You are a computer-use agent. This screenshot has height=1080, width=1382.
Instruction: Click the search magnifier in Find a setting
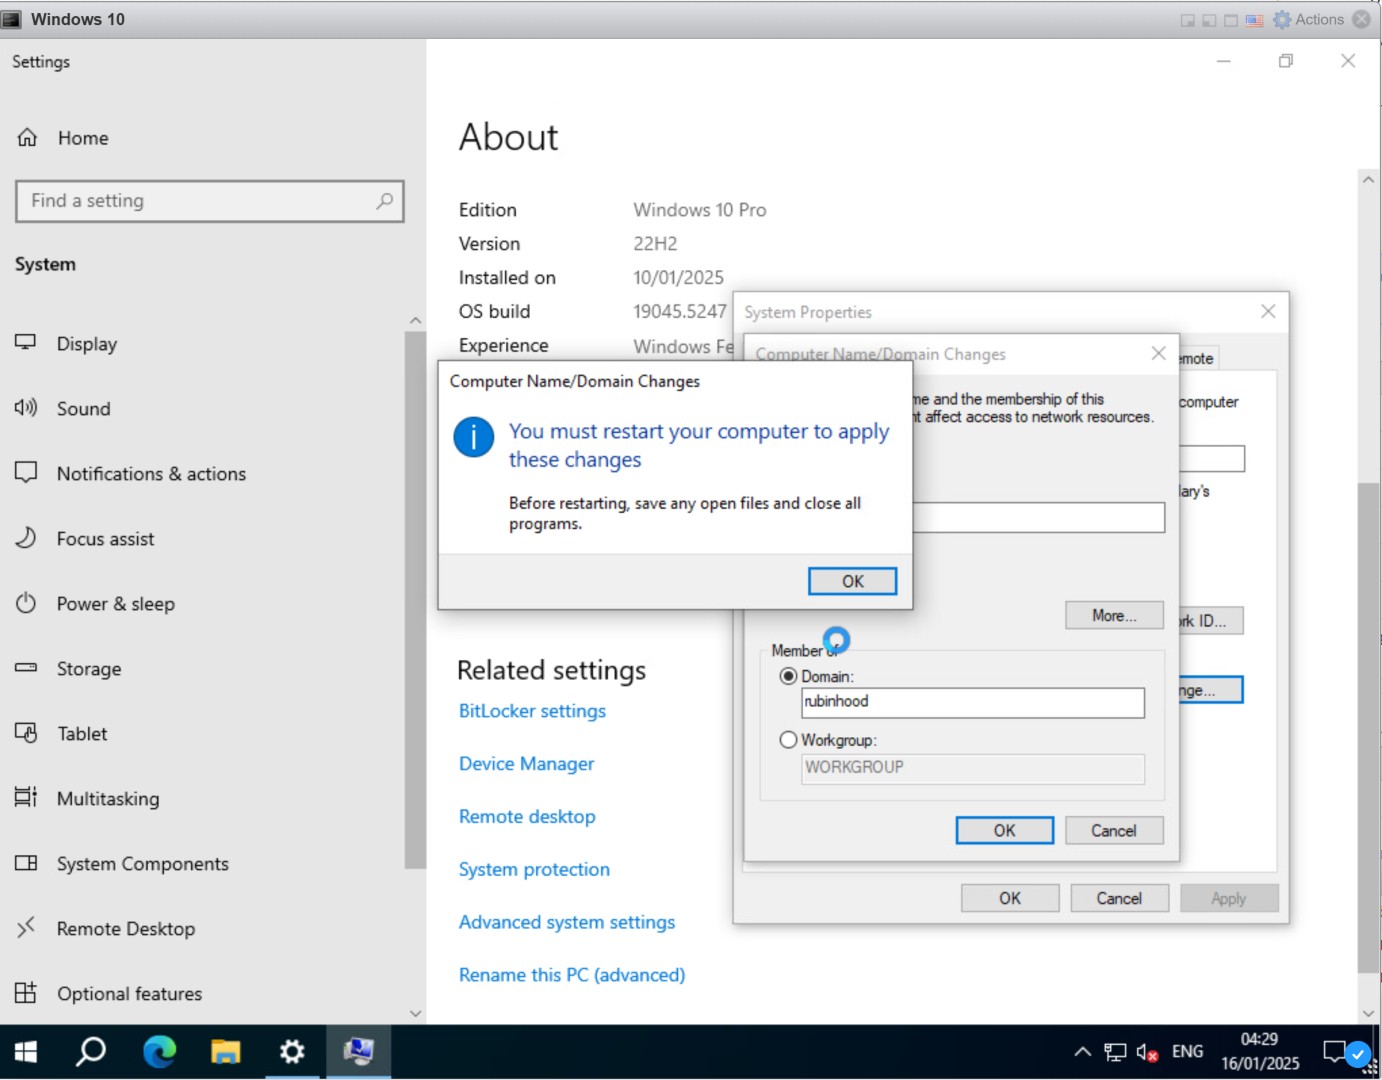point(384,201)
